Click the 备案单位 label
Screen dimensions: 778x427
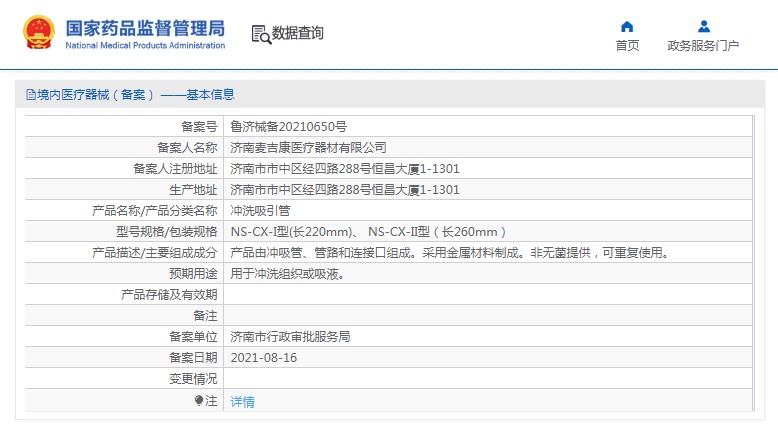pos(193,337)
